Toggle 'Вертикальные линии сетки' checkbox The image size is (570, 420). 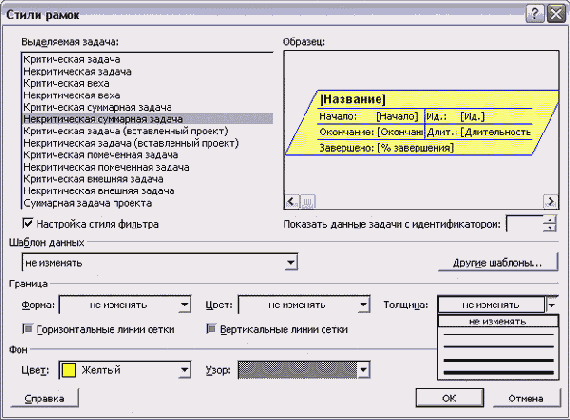tap(211, 329)
